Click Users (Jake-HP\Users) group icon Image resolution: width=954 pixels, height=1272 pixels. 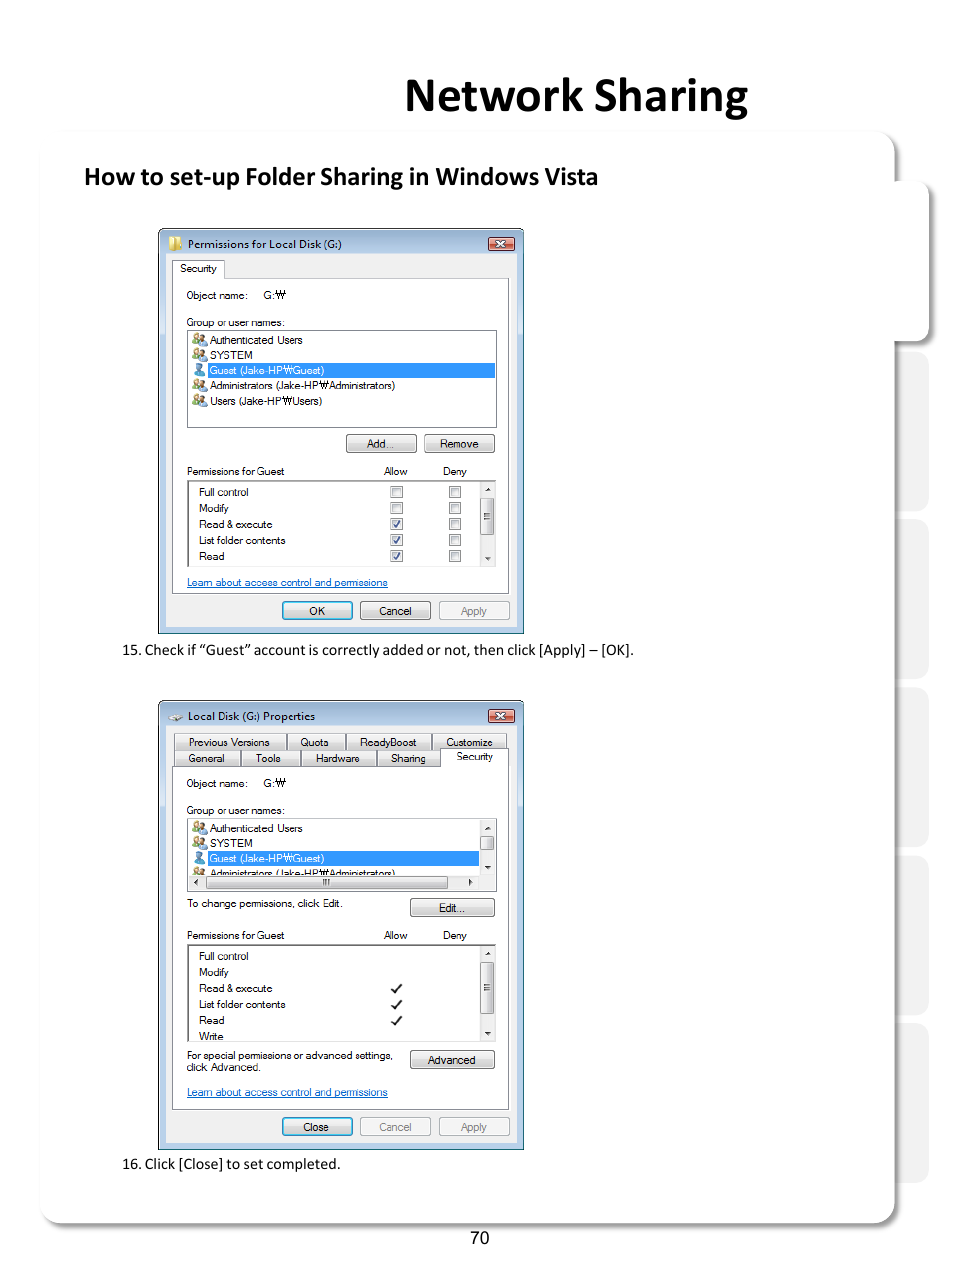(199, 400)
